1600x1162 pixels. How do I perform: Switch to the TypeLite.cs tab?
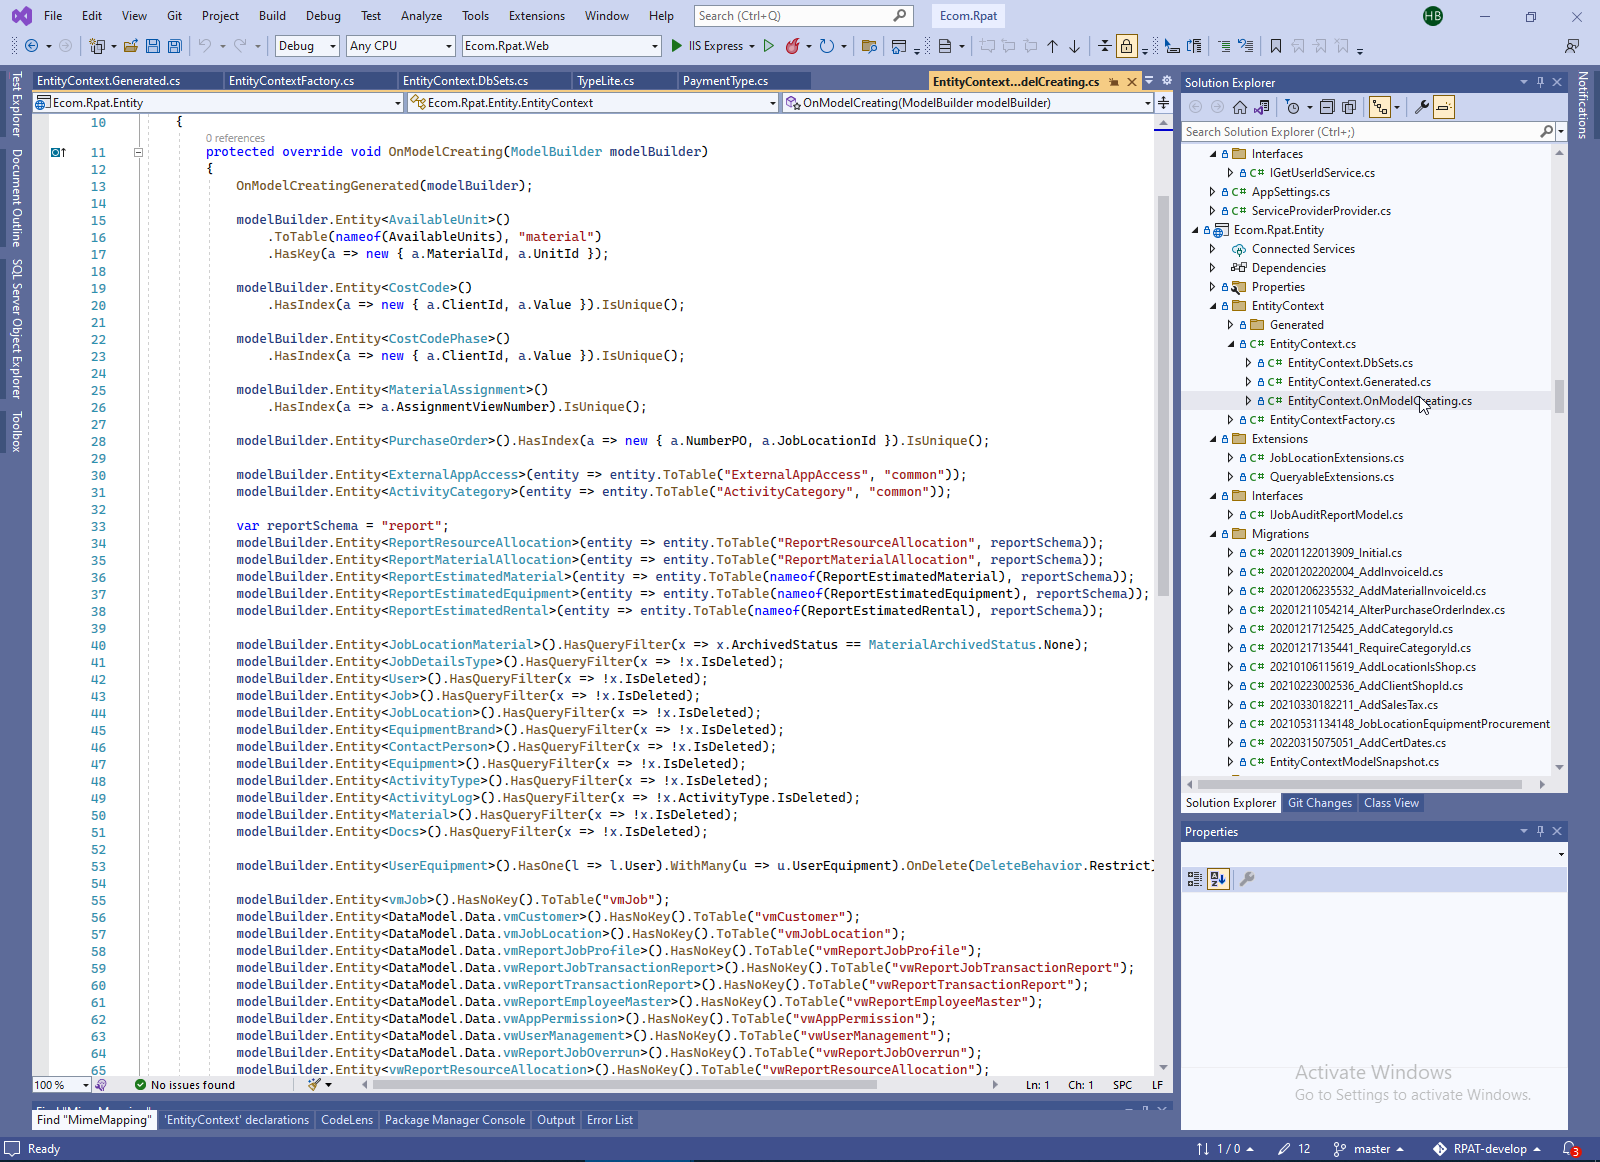605,81
